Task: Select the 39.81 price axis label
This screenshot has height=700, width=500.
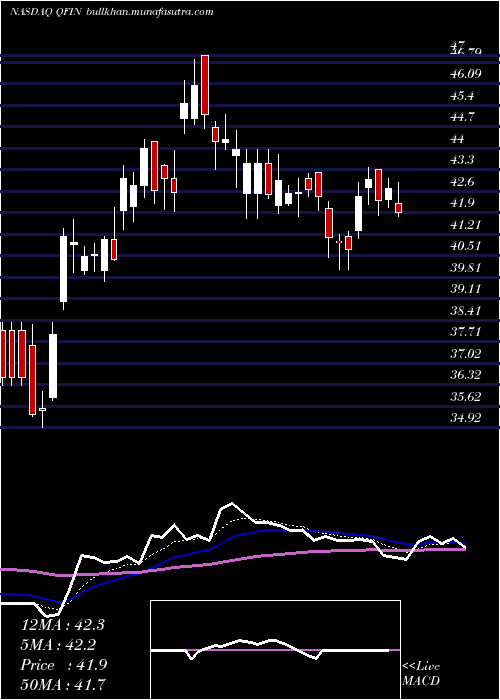Action: 466,267
